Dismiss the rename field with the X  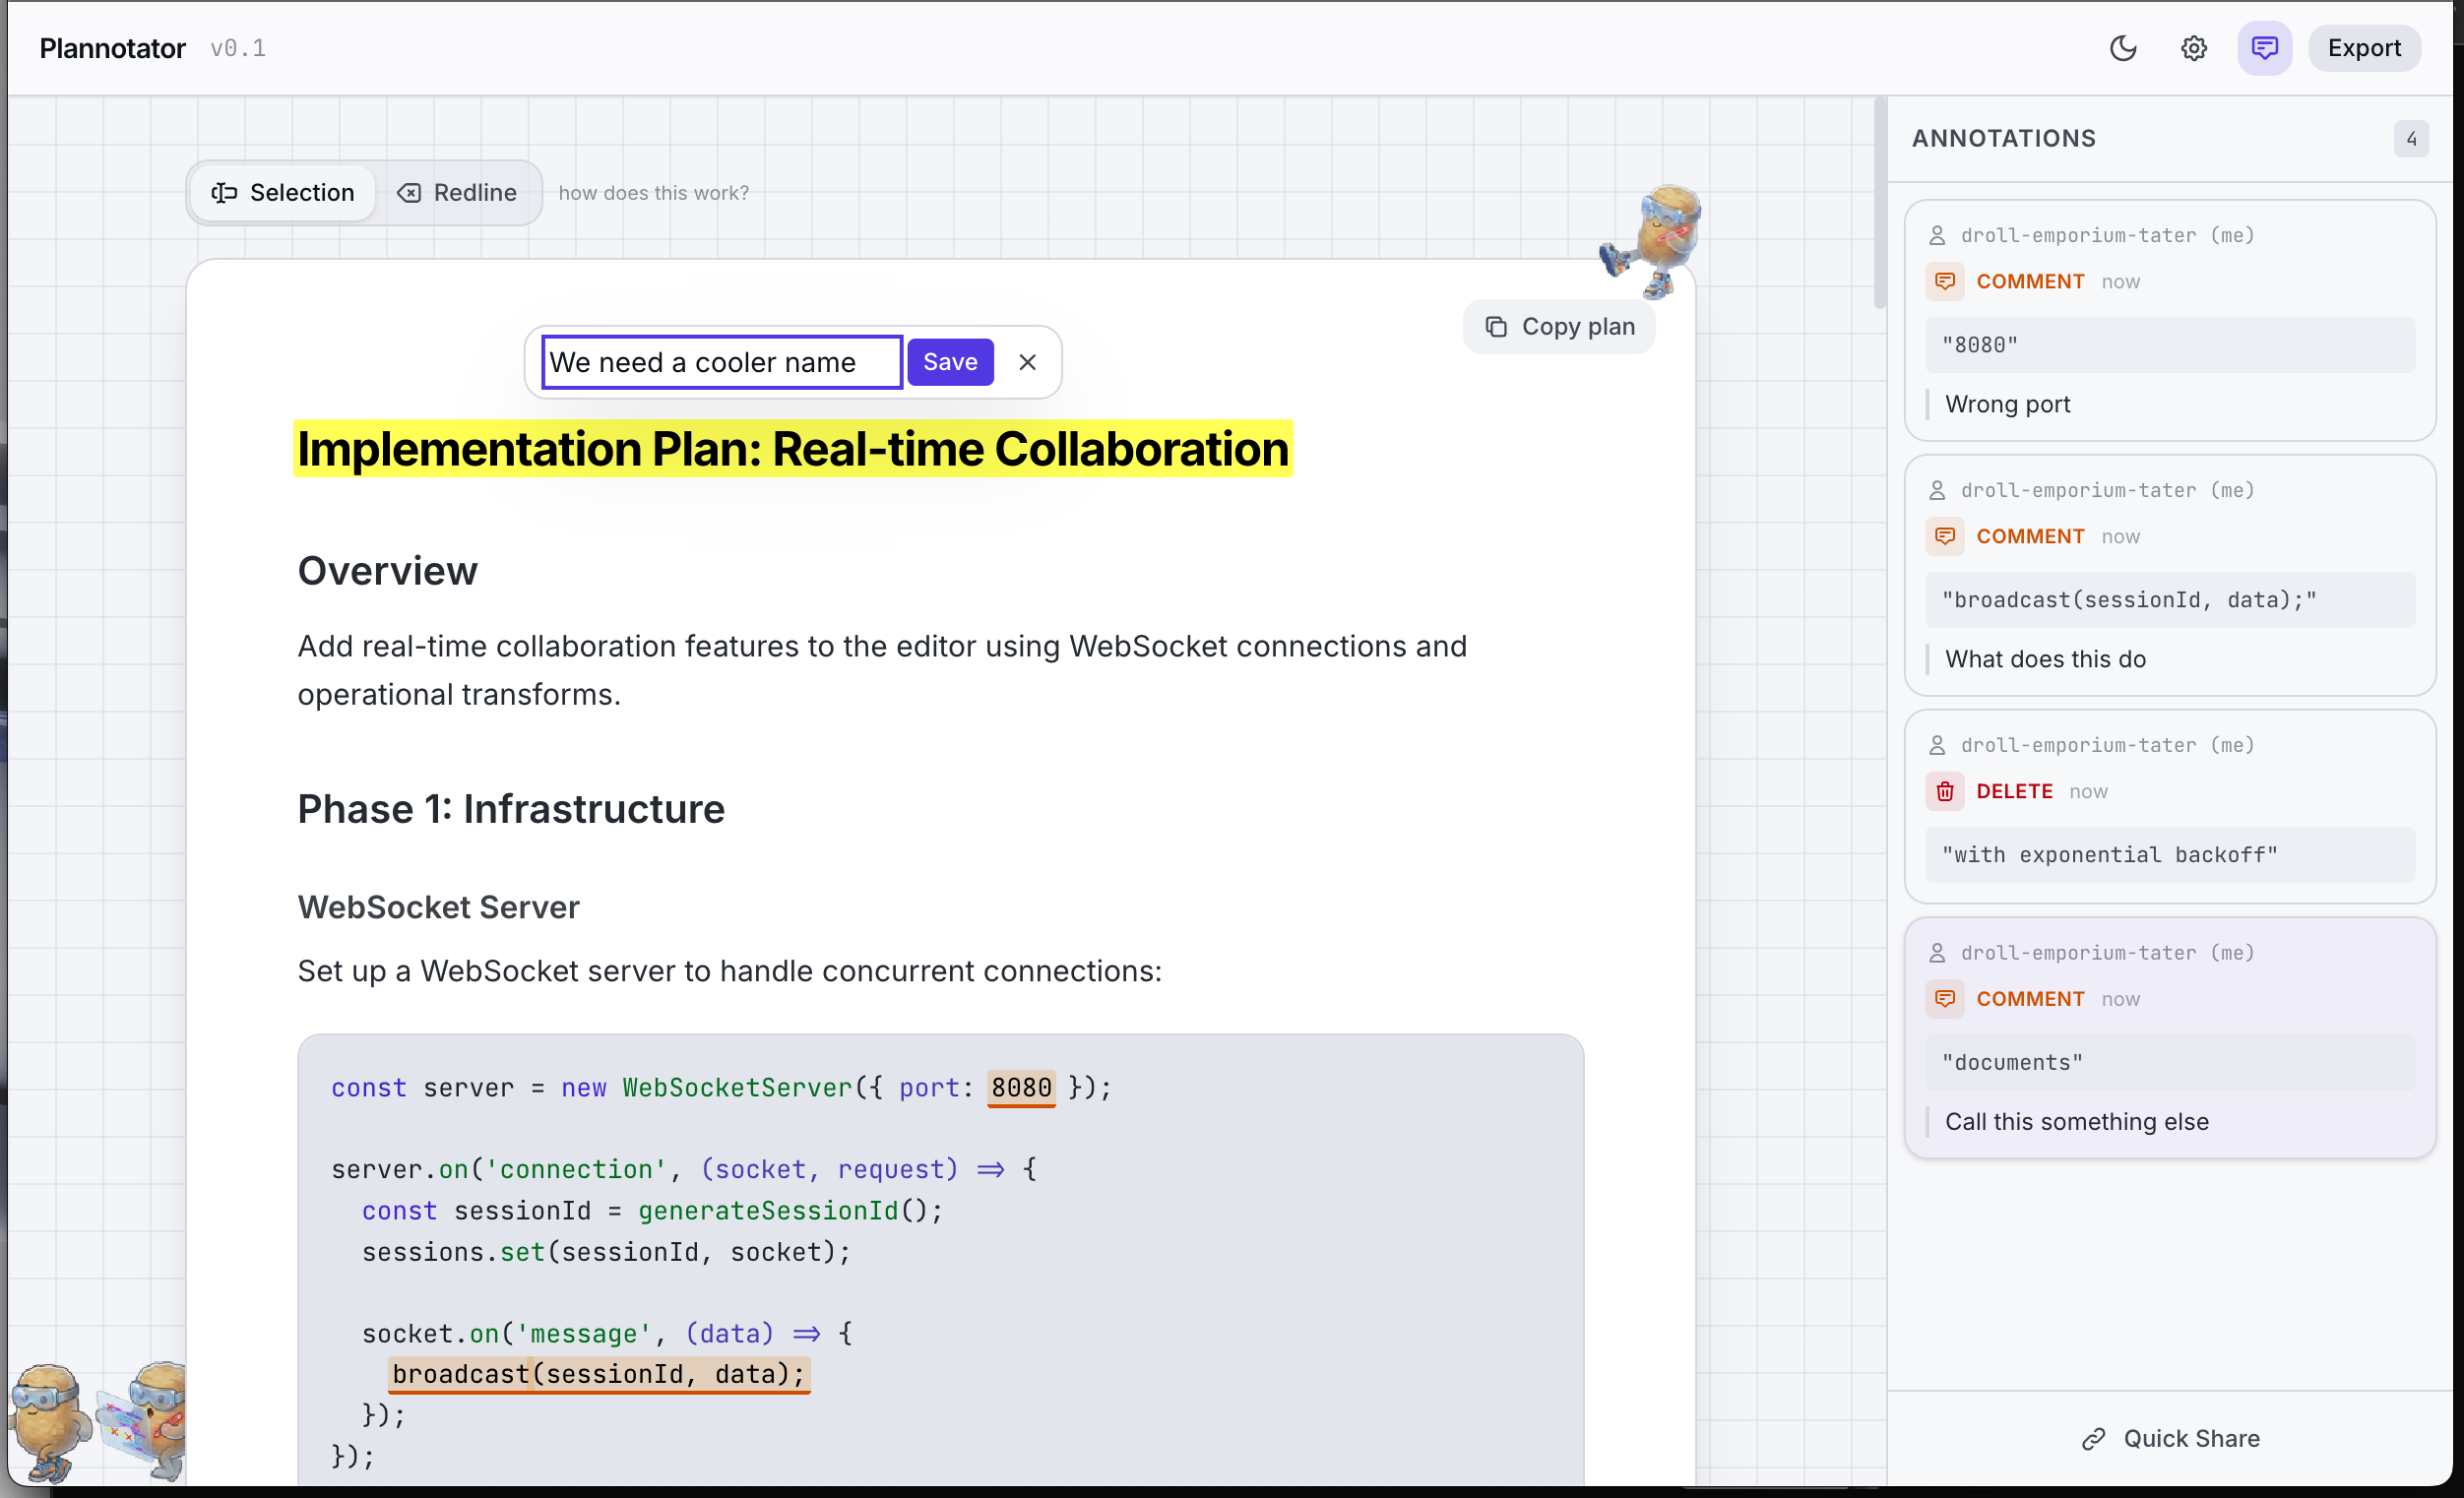[x=1028, y=361]
